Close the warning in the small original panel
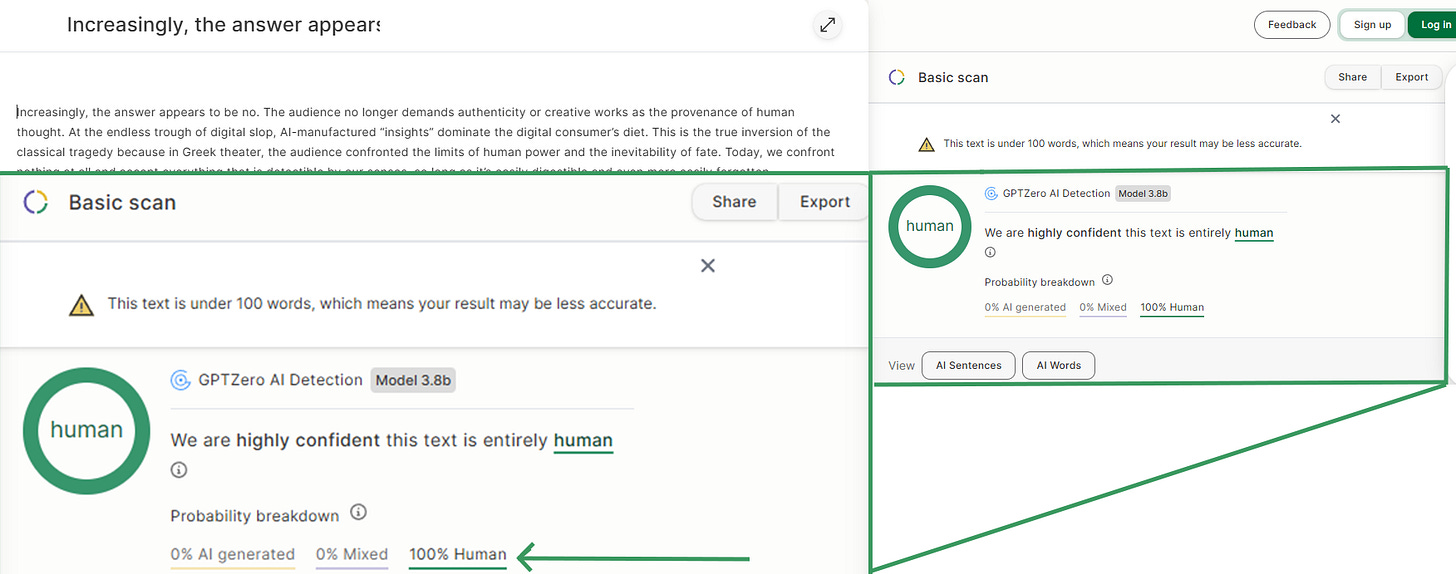The width and height of the screenshot is (1456, 574). click(x=1335, y=119)
